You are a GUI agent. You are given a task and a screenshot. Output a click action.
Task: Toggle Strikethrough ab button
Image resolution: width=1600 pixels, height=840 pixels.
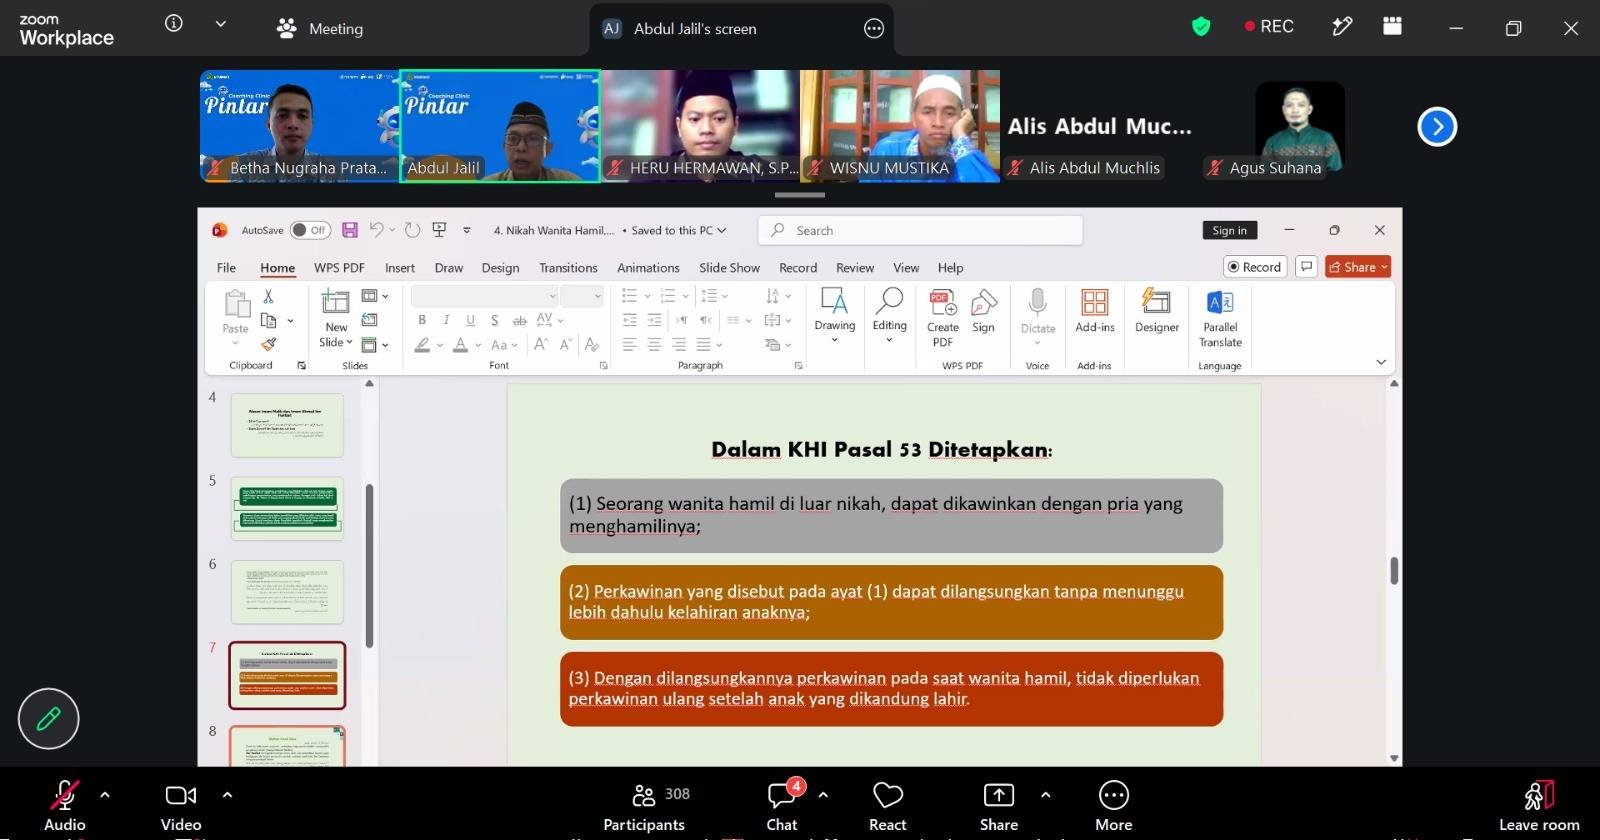click(519, 320)
